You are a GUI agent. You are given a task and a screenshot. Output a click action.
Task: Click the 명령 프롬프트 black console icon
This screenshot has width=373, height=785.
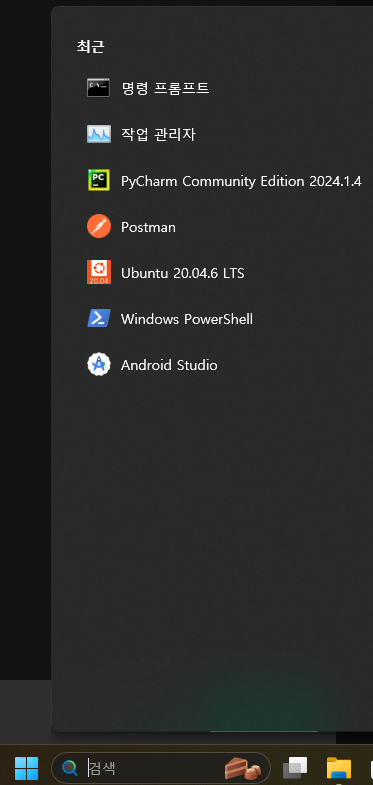tap(98, 88)
